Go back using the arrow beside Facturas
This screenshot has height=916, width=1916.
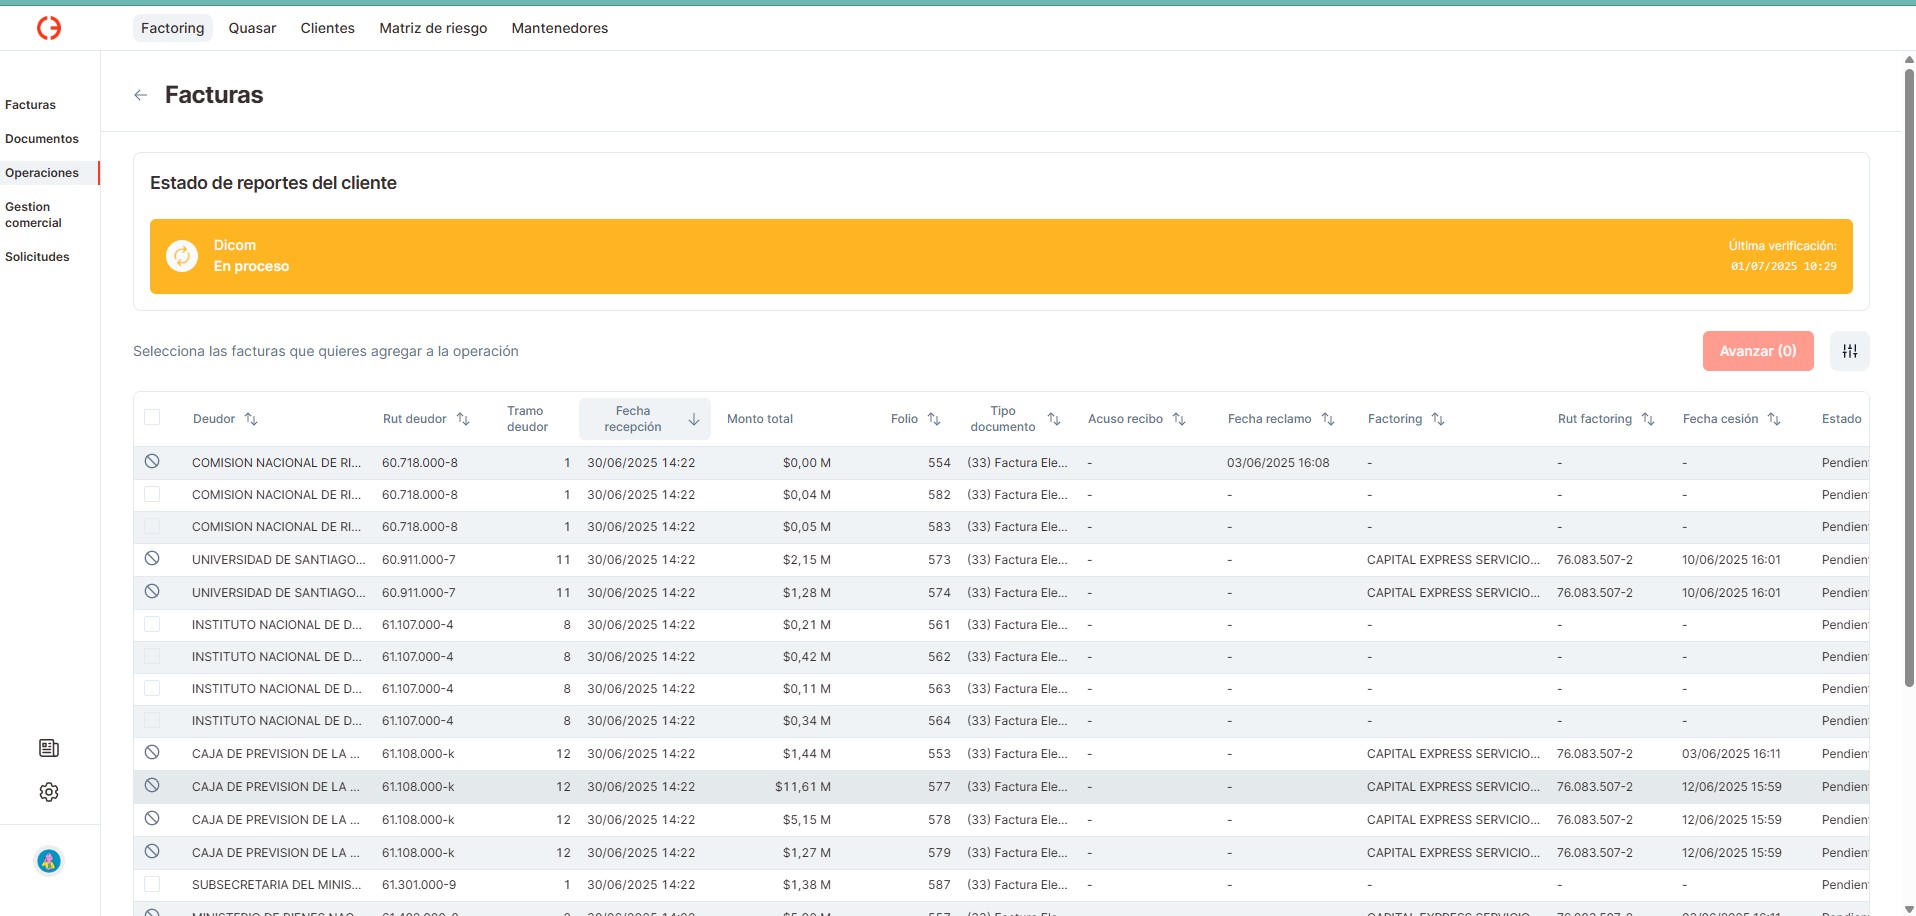tap(140, 95)
